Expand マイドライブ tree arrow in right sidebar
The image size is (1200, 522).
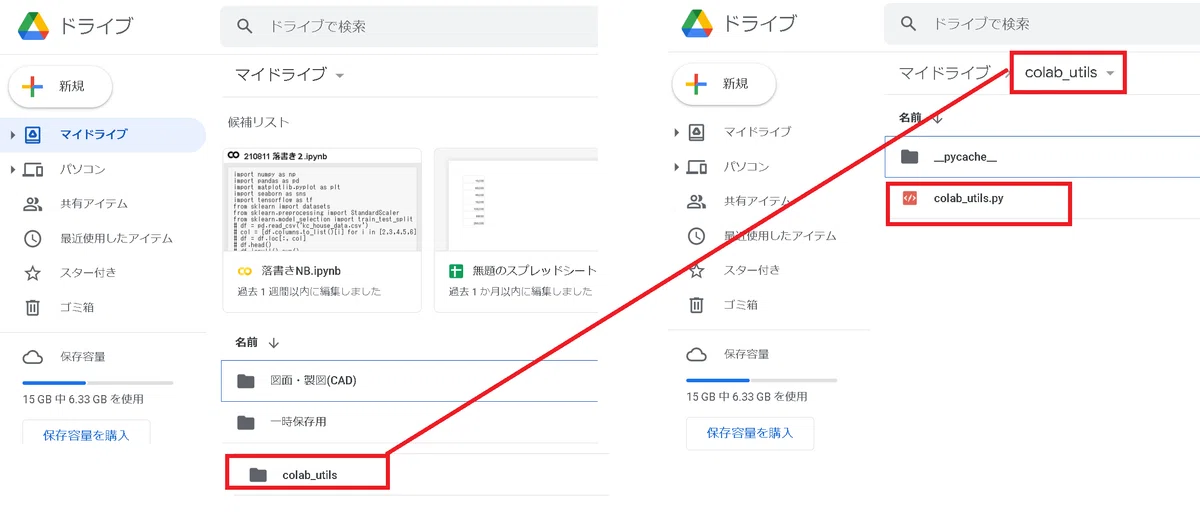tap(676, 131)
